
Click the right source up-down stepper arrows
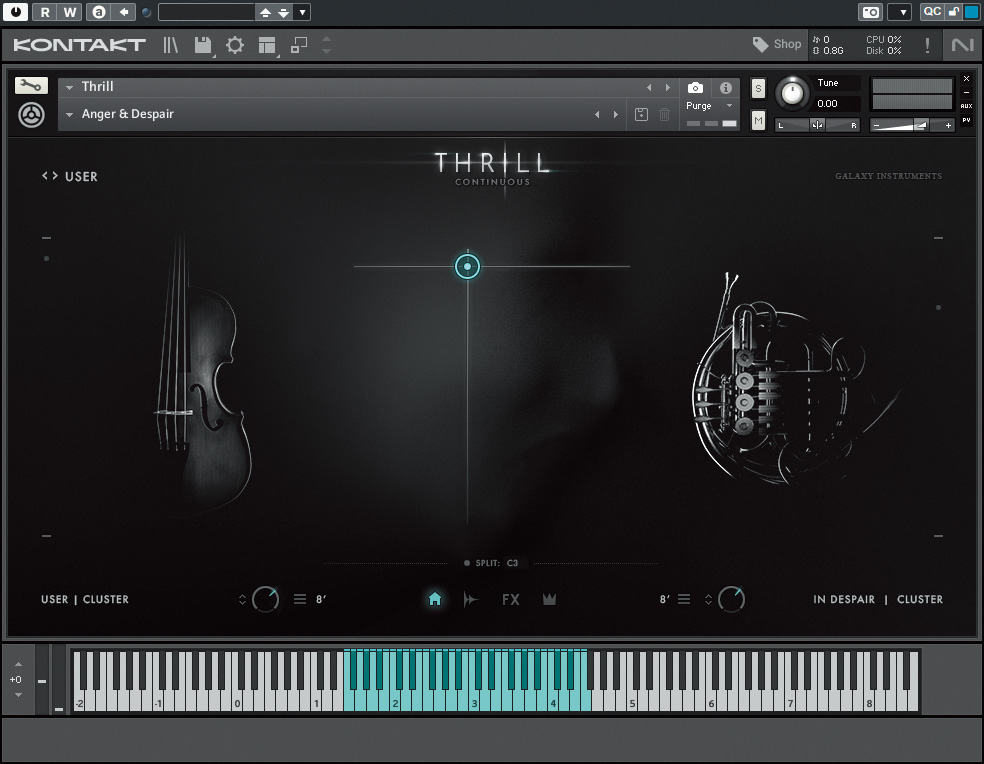point(709,600)
